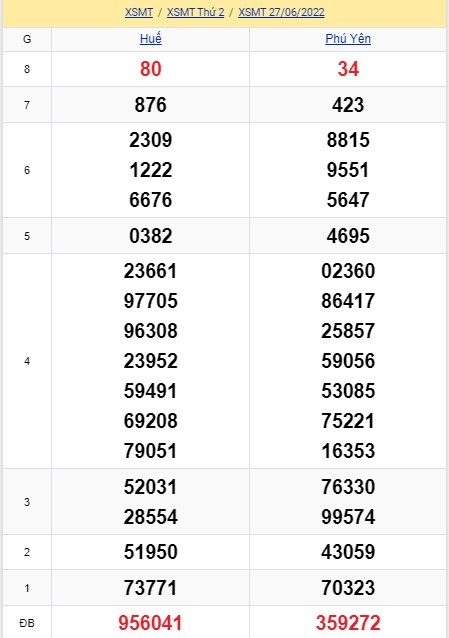449x638 pixels.
Task: Click Huế second prize 51950
Action: pos(151,552)
